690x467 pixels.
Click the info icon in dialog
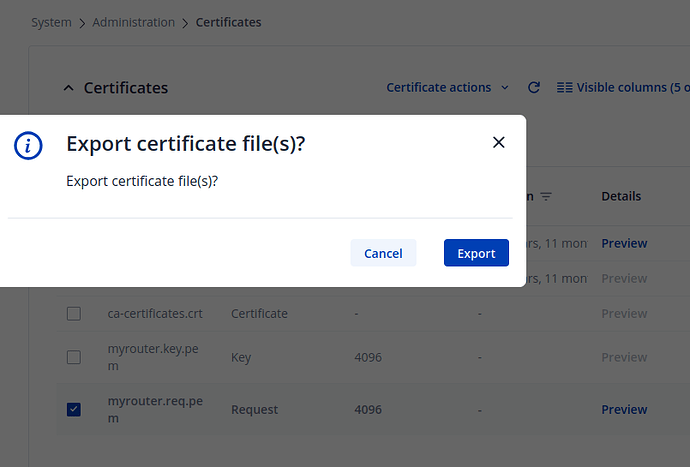[x=28, y=145]
